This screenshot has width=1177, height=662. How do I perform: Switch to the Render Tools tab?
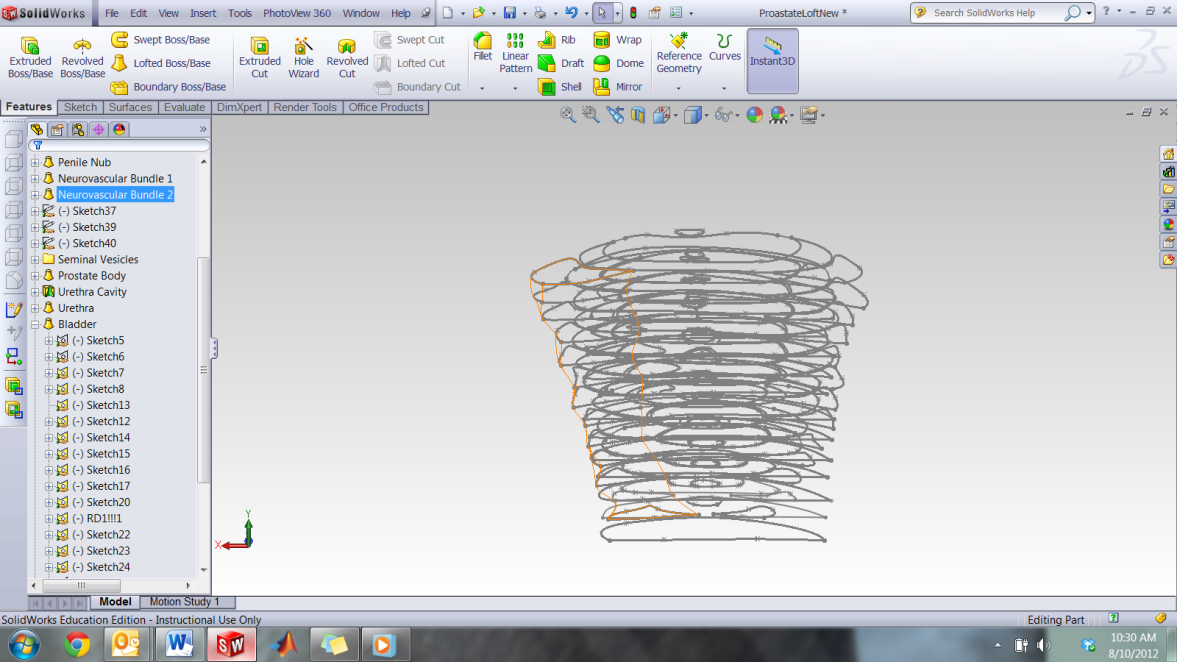tap(305, 107)
